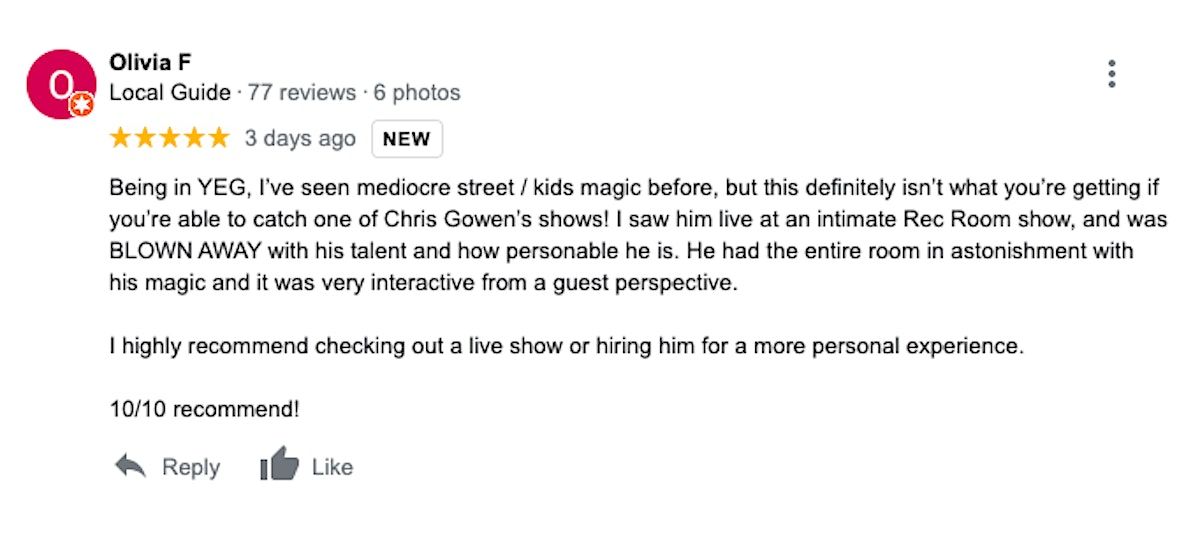Viewport: 1200px width, 533px height.
Task: Open reviewer name Olivia F
Action: [x=150, y=62]
